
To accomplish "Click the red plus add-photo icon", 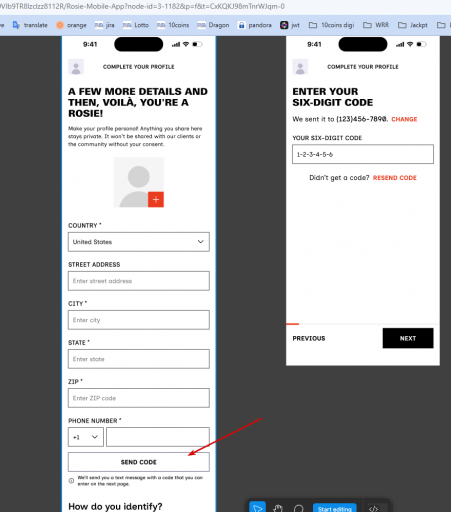I will click(156, 199).
